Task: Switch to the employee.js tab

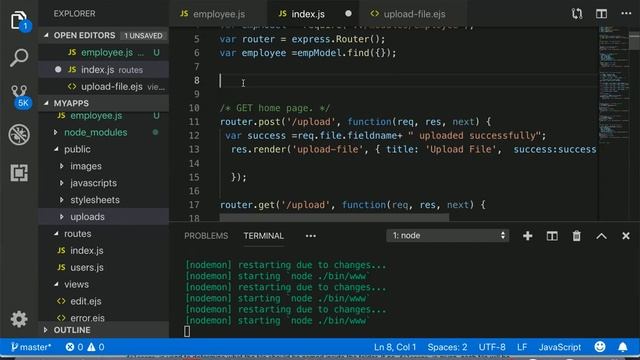Action: pyautogui.click(x=218, y=13)
